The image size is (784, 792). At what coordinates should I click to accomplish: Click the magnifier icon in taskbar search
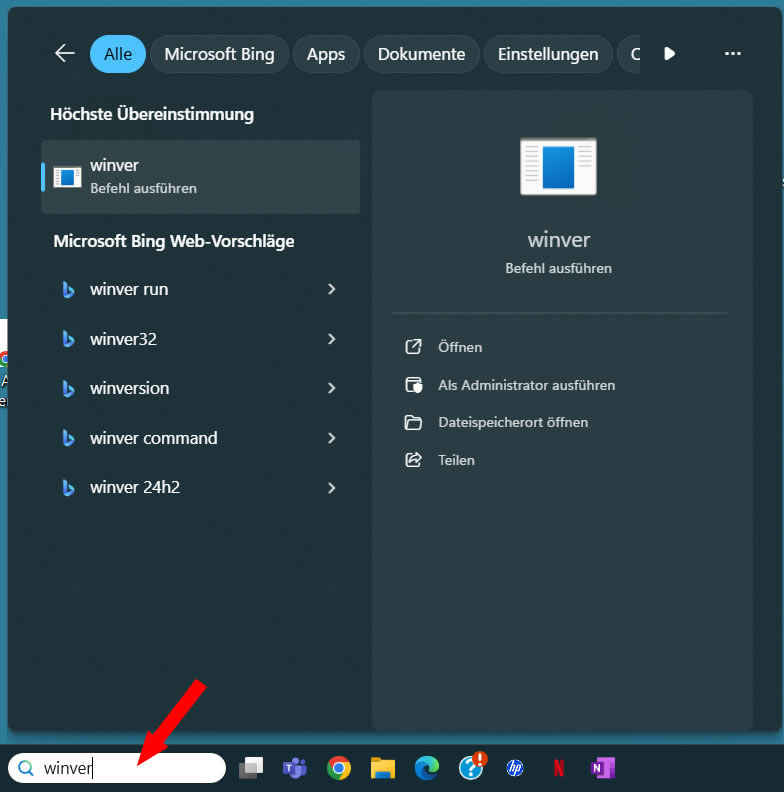(x=26, y=768)
